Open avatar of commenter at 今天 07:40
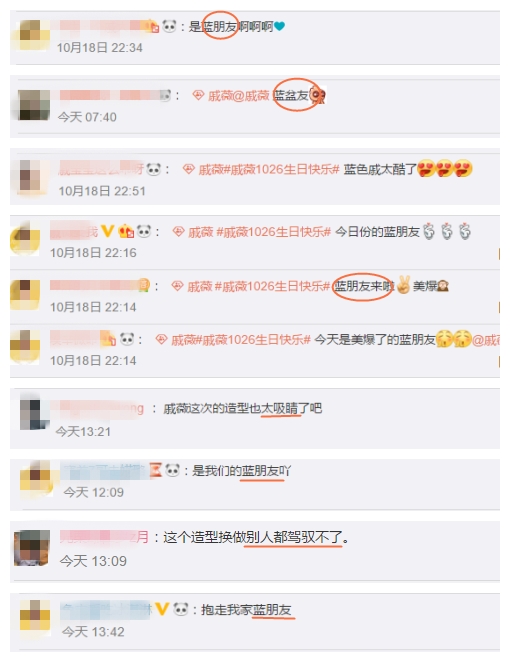 (x=34, y=105)
